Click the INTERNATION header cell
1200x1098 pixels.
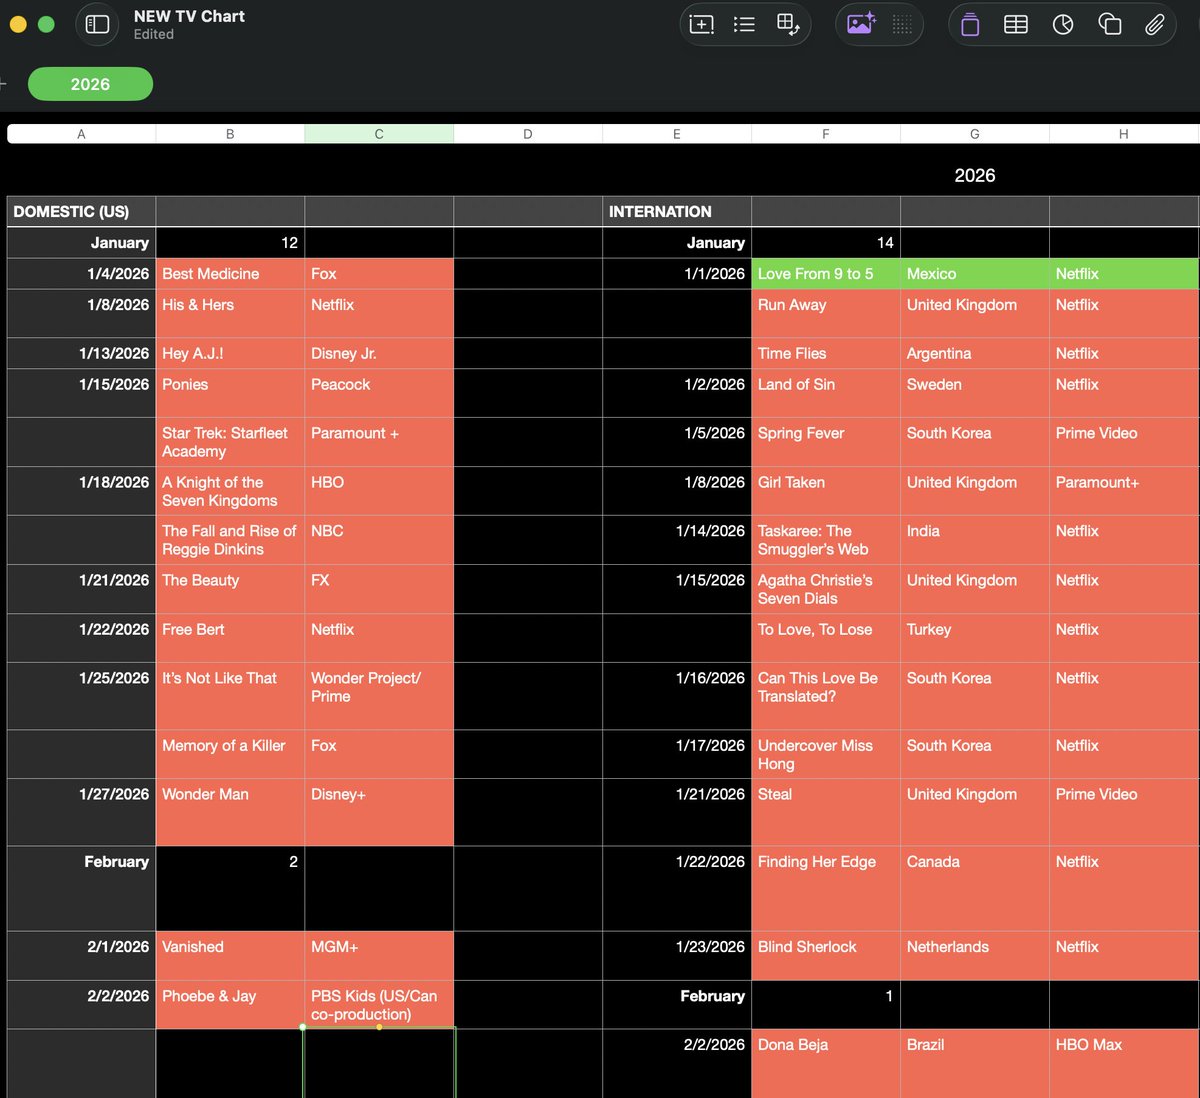tap(677, 211)
